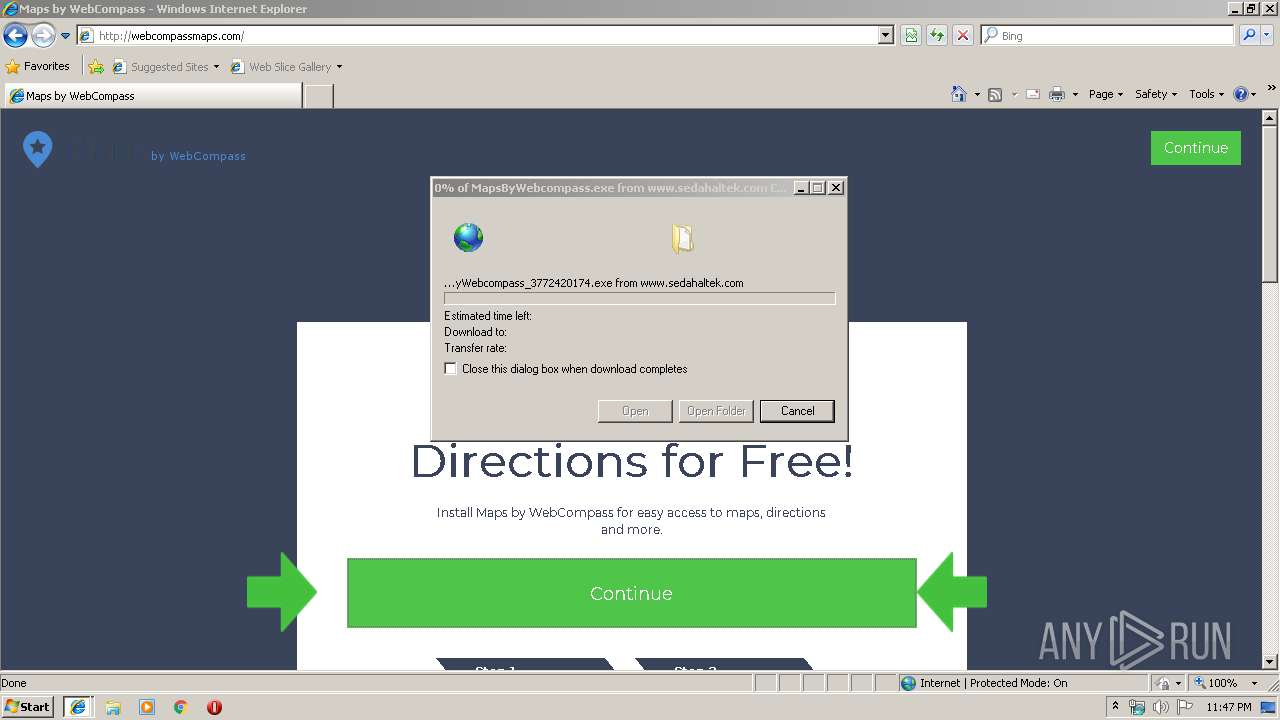The image size is (1280, 720).
Task: Click the blue map pin logo
Action: (37, 149)
